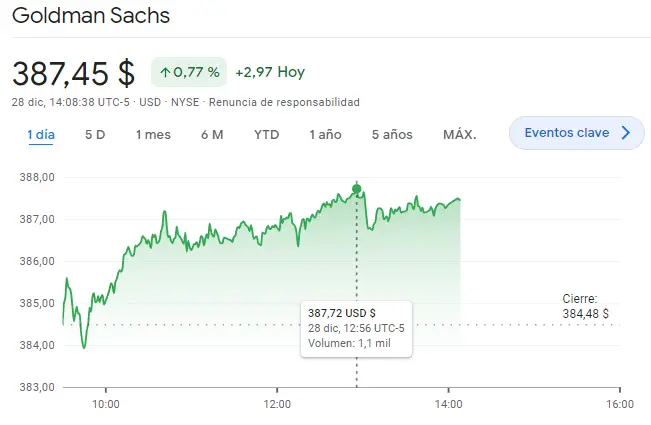Click the chevron arrow in Eventos clave
This screenshot has width=651, height=425.
click(626, 133)
